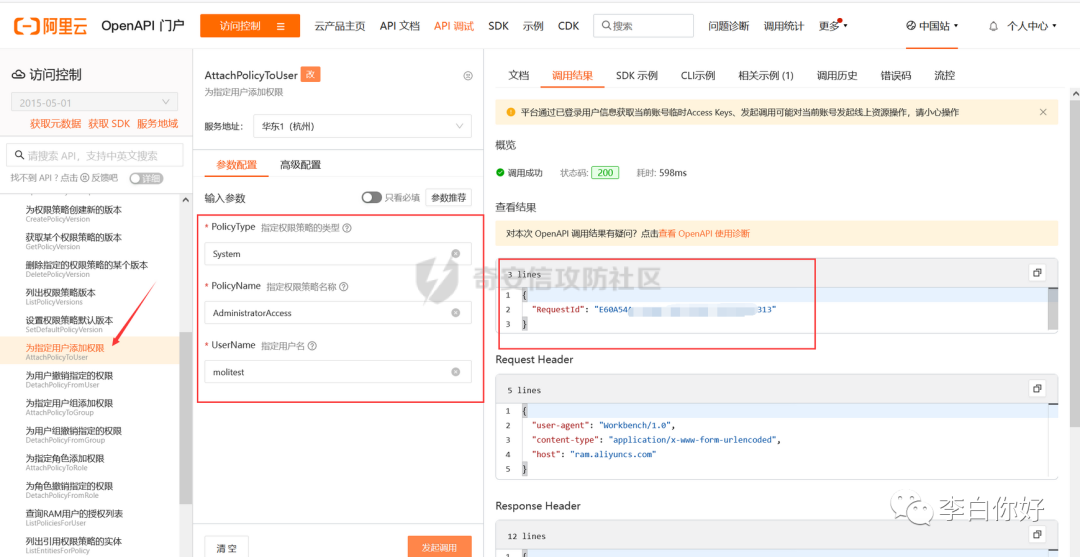Select the DetachPolicyFromUser API in the list

(x=92, y=379)
